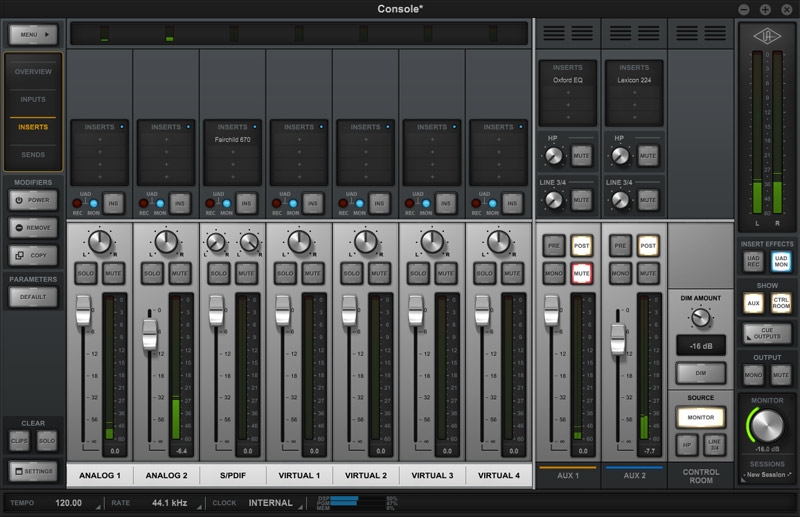This screenshot has width=800, height=517.
Task: Click the -16 dB dim amount display
Action: pyautogui.click(x=701, y=346)
